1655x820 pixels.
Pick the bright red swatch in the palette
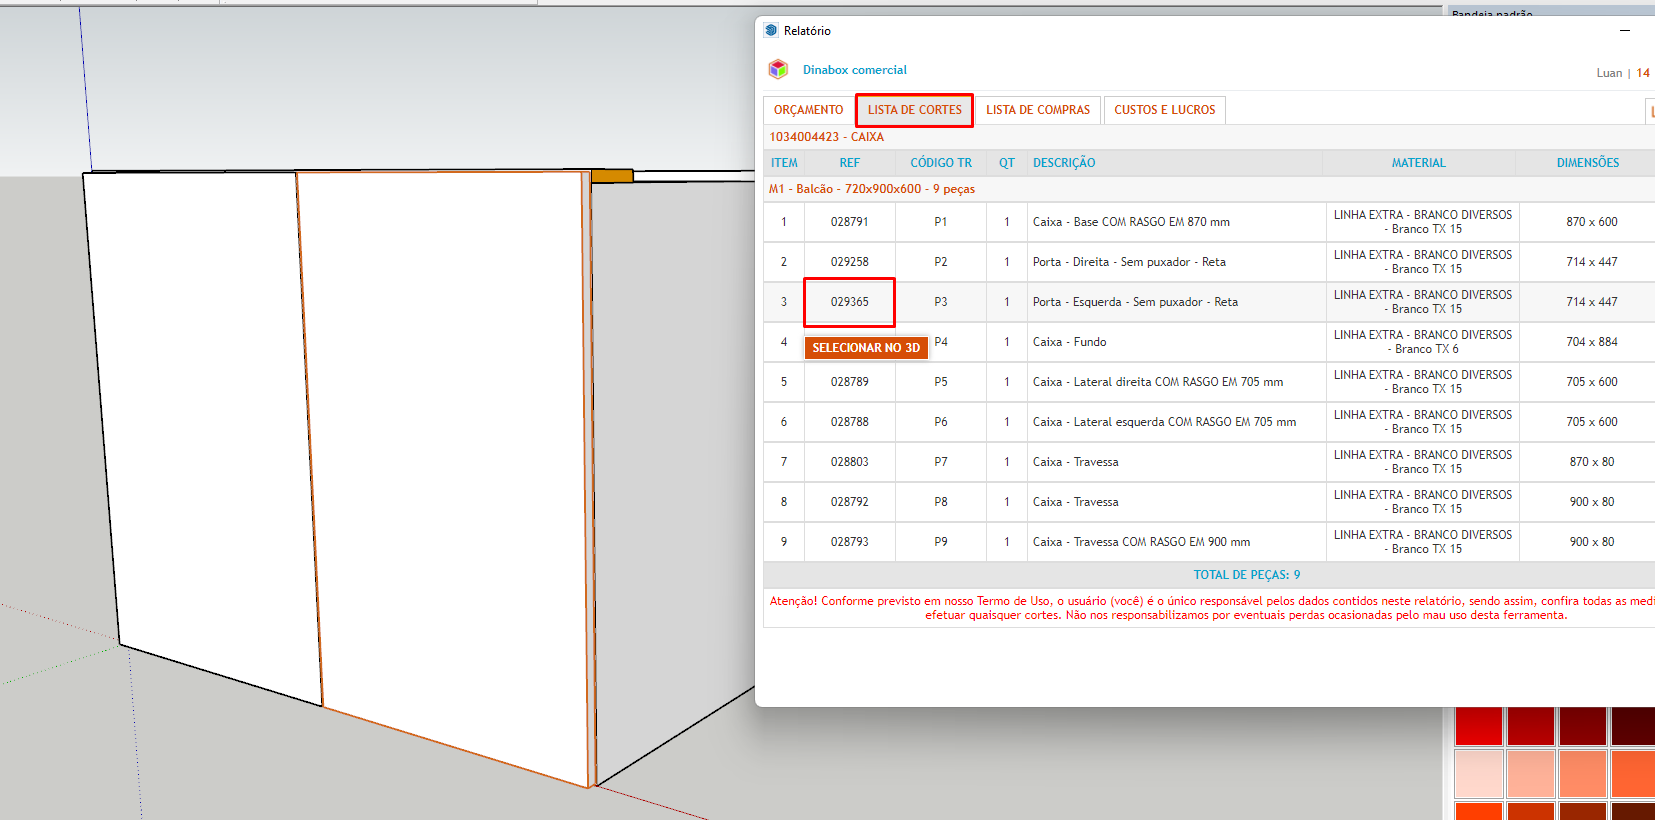[1478, 726]
